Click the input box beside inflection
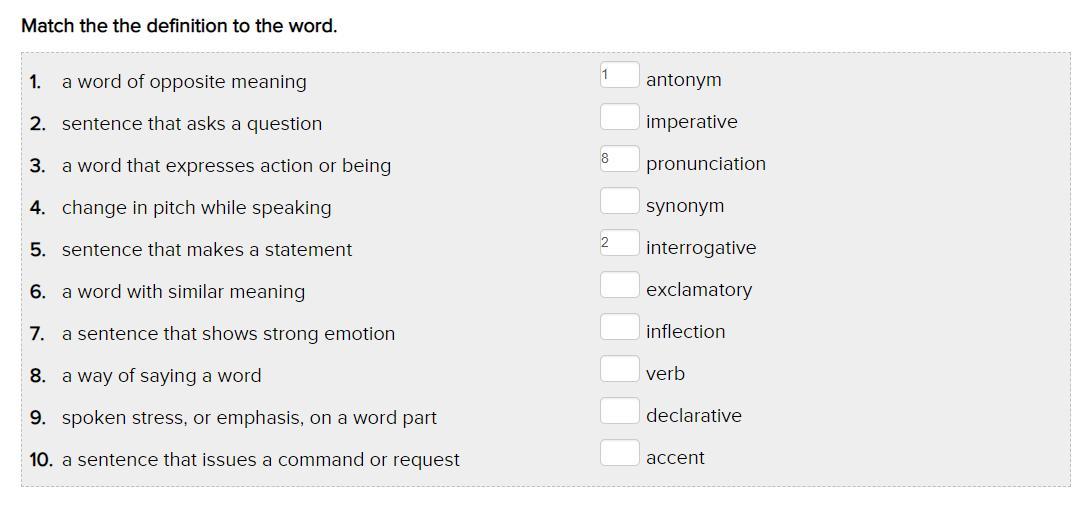 619,328
